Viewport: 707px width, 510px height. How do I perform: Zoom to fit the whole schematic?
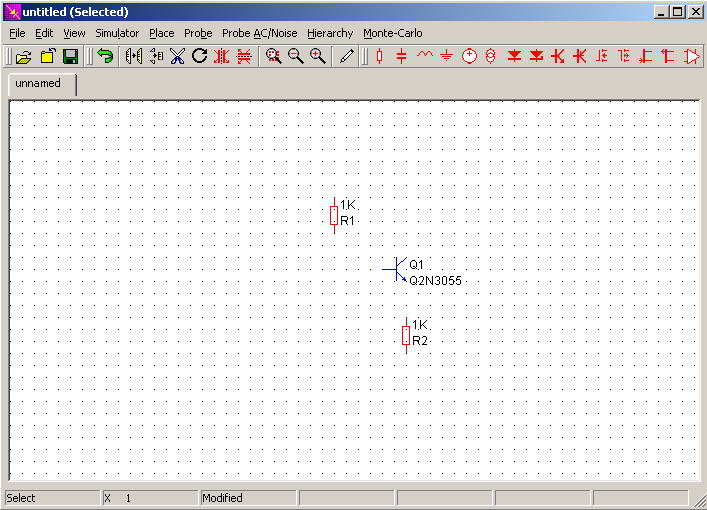tap(274, 56)
